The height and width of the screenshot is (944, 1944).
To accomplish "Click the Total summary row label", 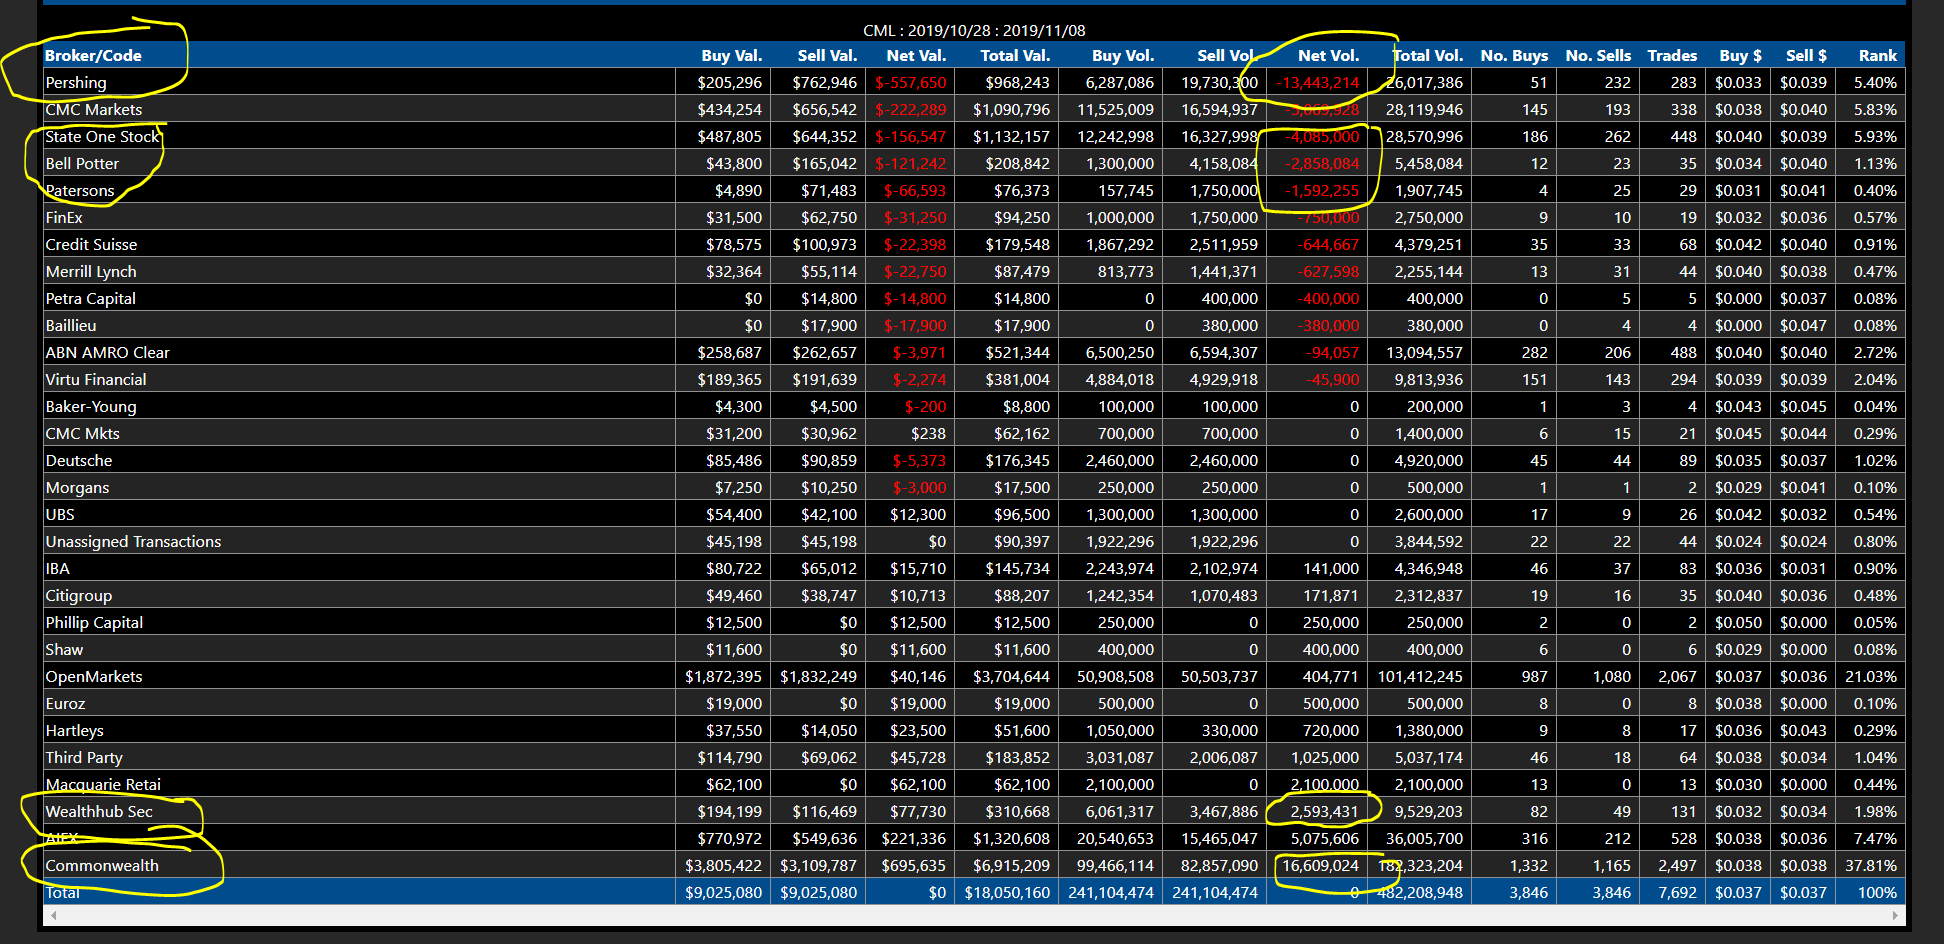I will (x=62, y=892).
